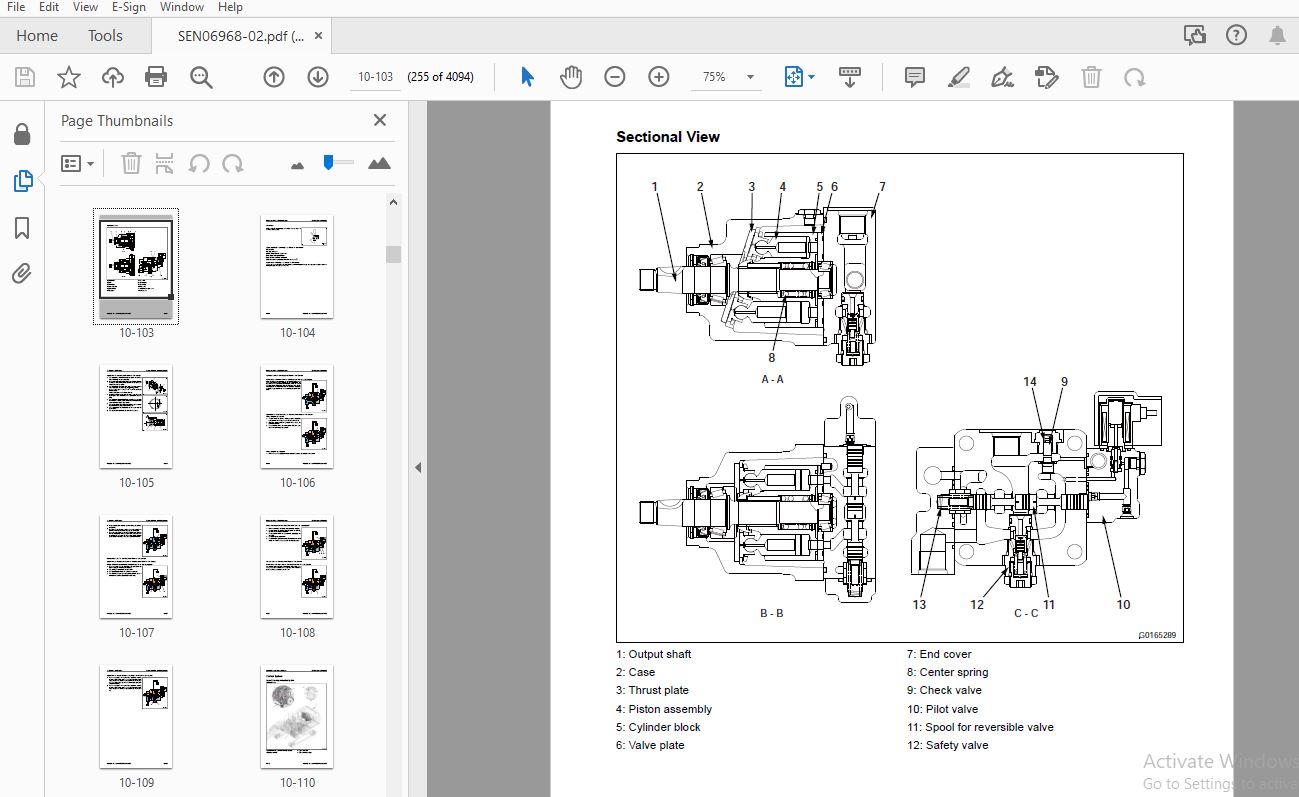Zoom in with plus icon

(658, 77)
